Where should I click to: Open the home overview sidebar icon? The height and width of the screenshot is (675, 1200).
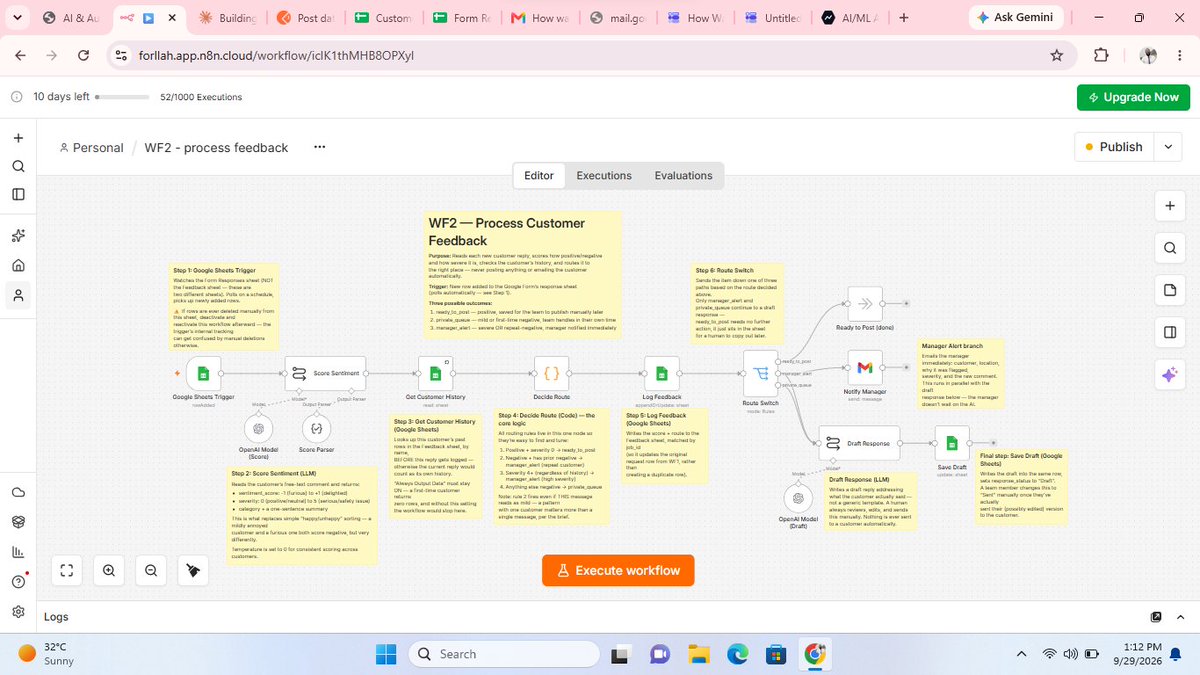18,266
